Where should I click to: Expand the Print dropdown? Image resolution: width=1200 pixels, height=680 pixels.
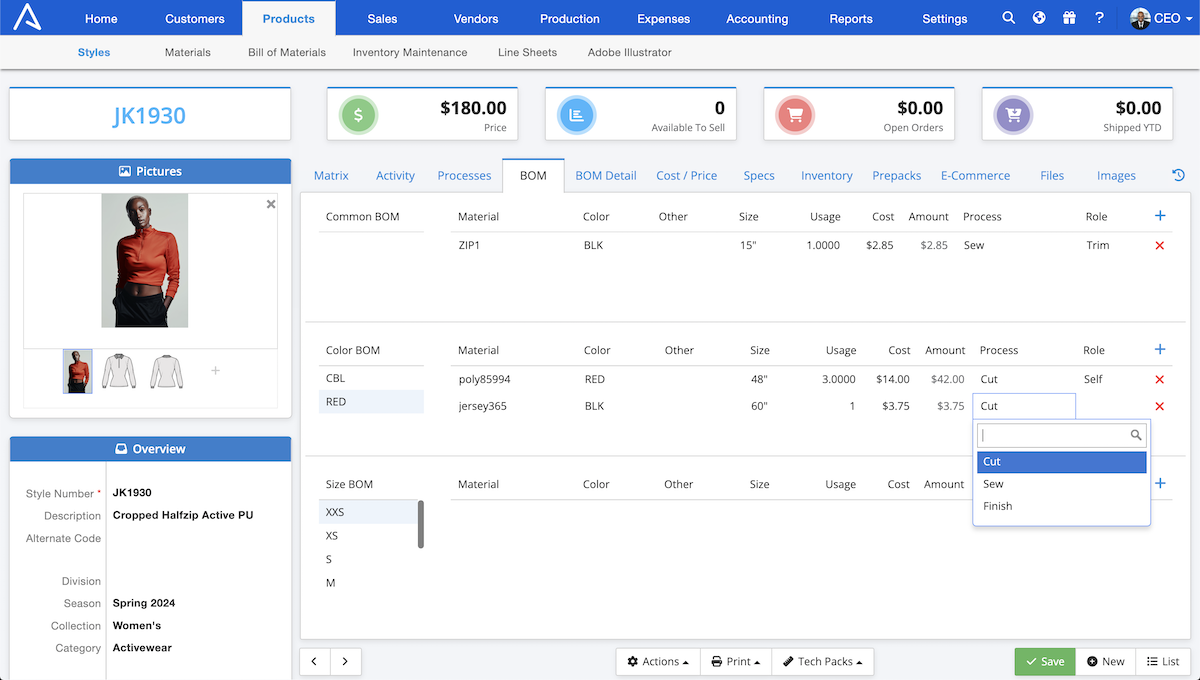735,661
